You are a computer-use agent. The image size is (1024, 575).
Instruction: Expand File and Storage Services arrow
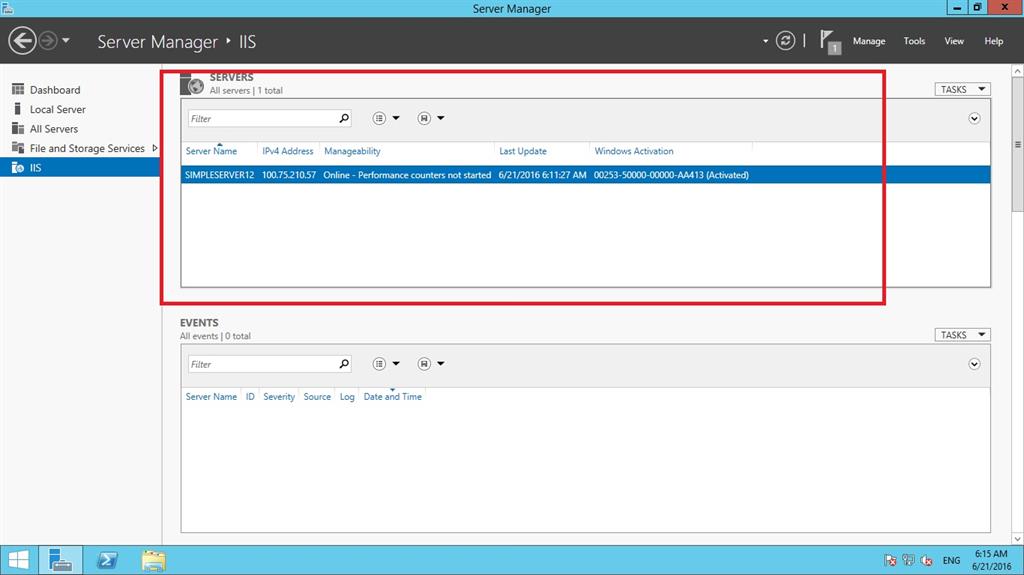click(155, 148)
